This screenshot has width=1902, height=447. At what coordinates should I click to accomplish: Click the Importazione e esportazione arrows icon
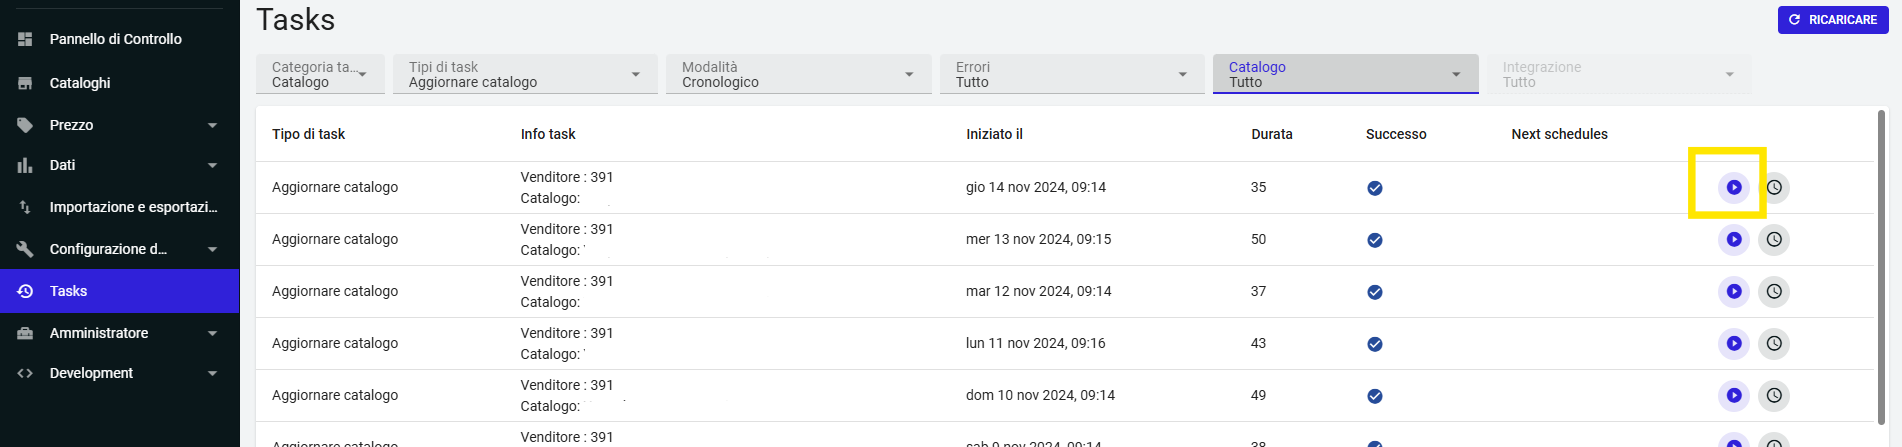pos(25,207)
